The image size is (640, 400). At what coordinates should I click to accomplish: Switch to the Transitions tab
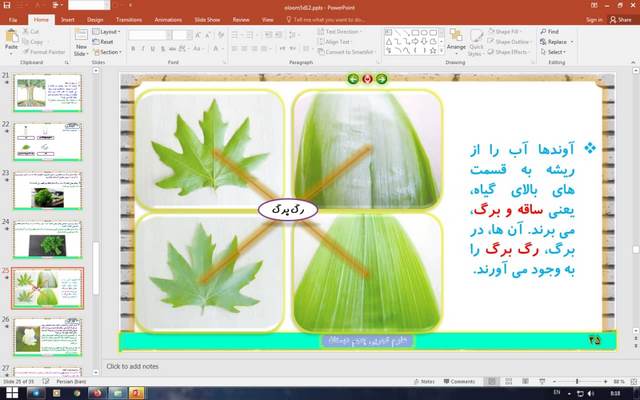[129, 20]
